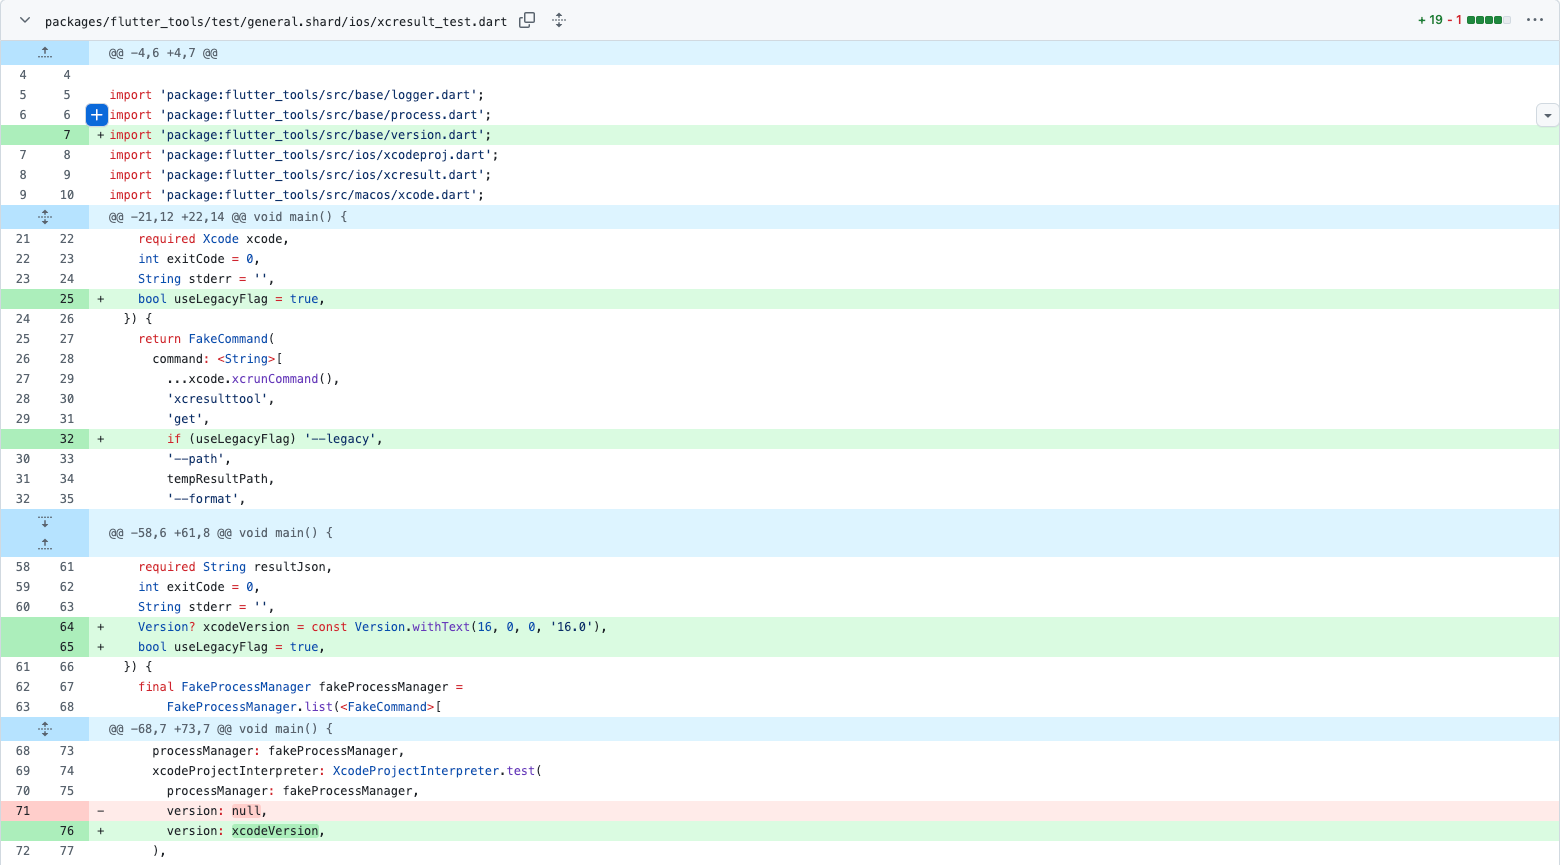Expand all lines in xcresult_test.dart
Screen dimensions: 1560x865
[559, 20]
